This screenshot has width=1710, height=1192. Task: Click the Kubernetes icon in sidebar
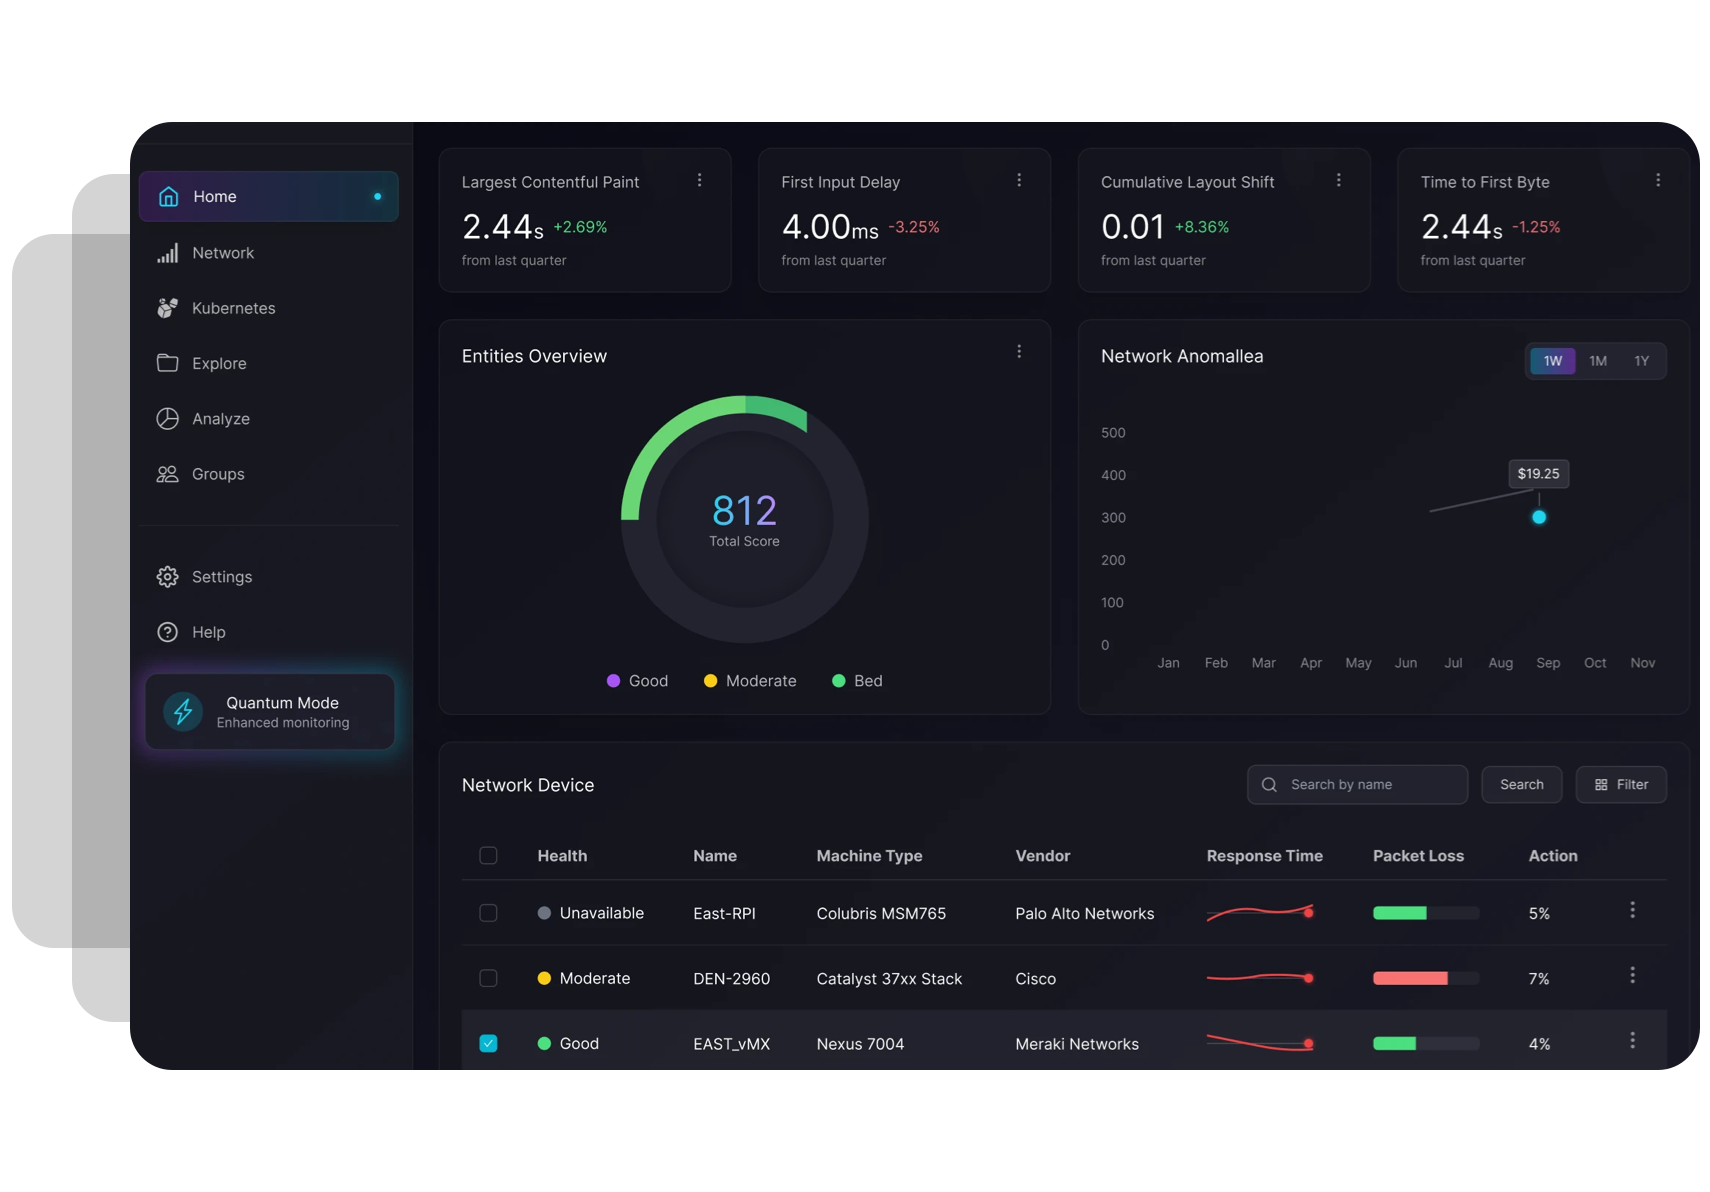(167, 308)
